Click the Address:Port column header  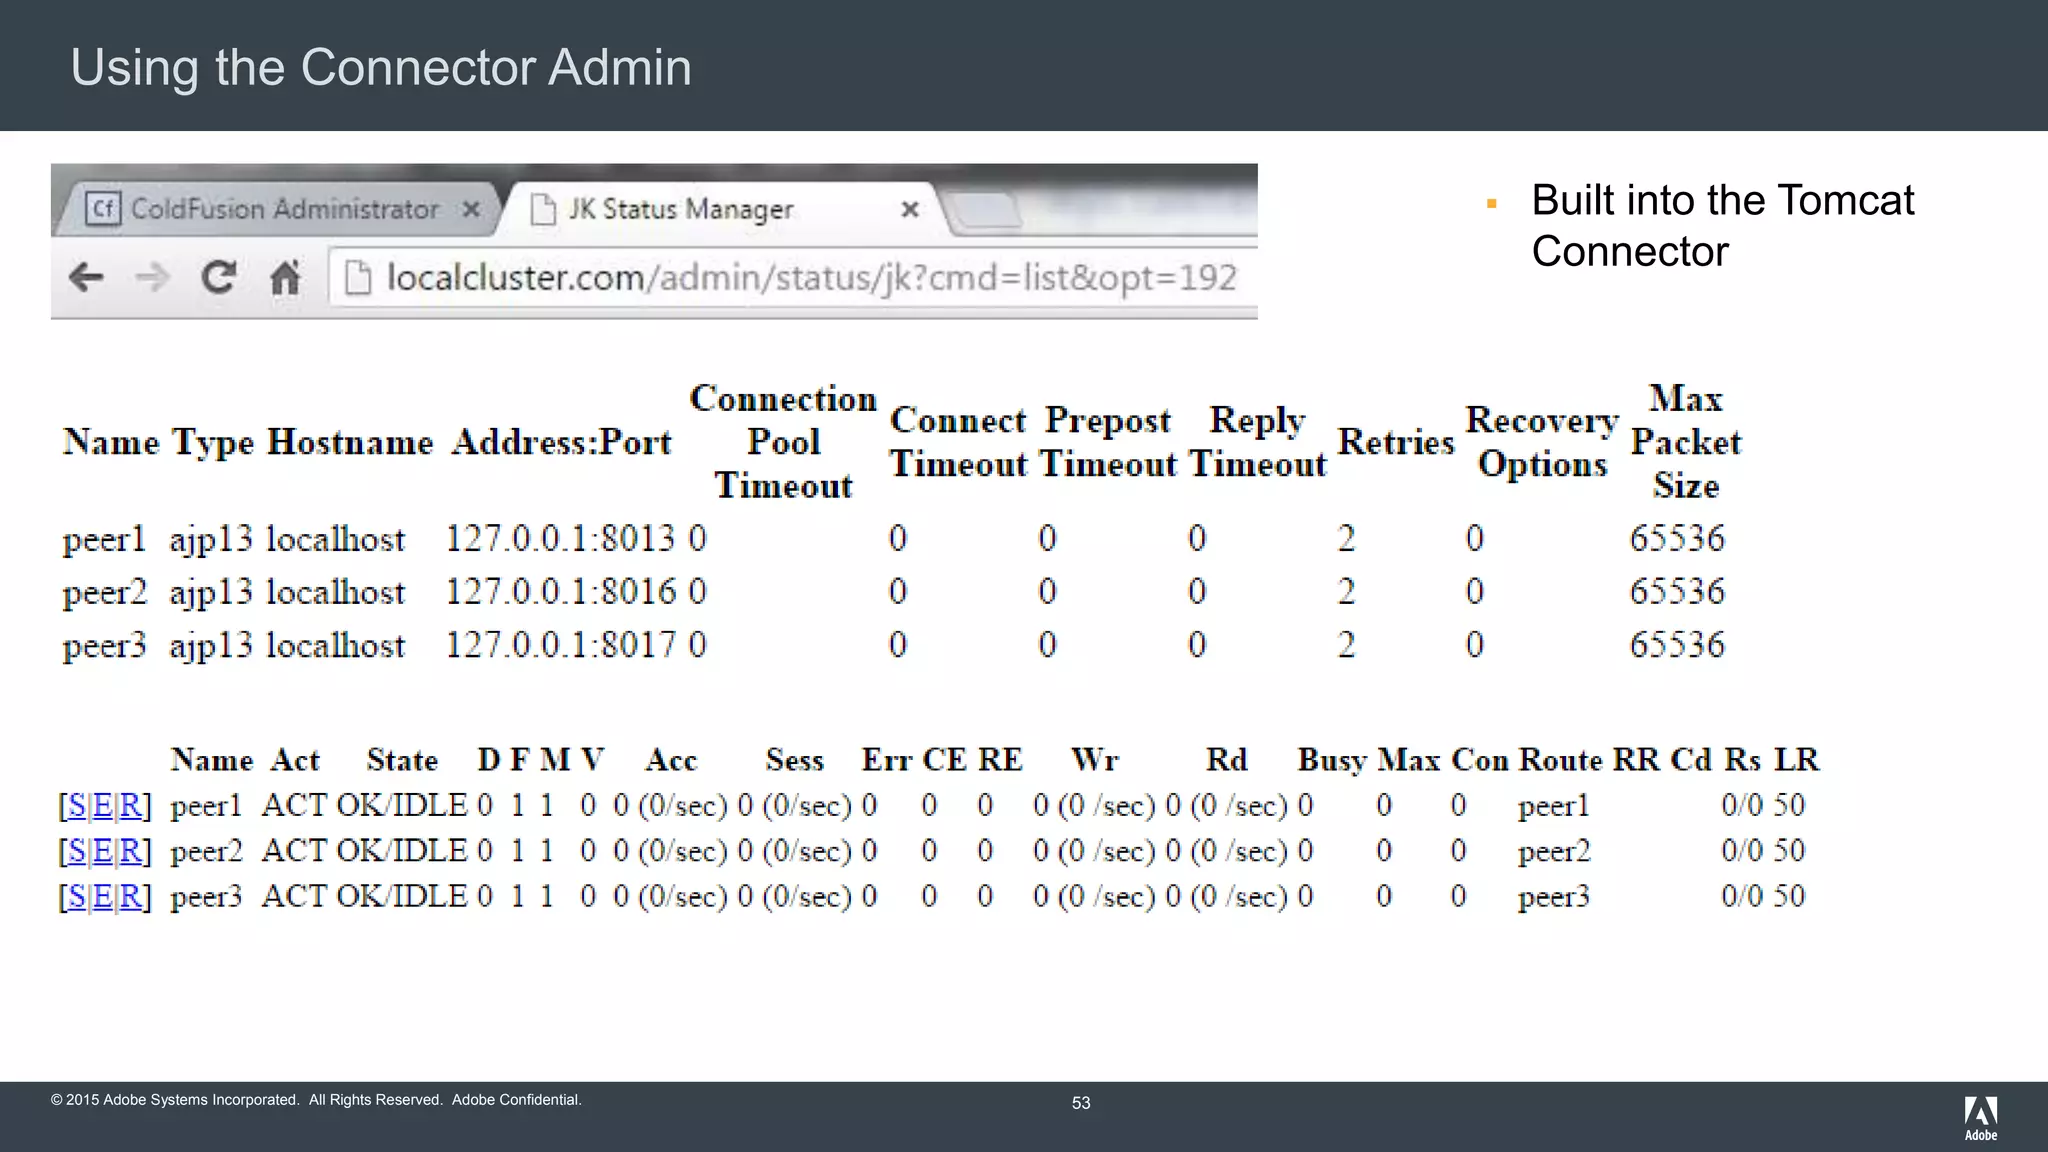tap(561, 441)
